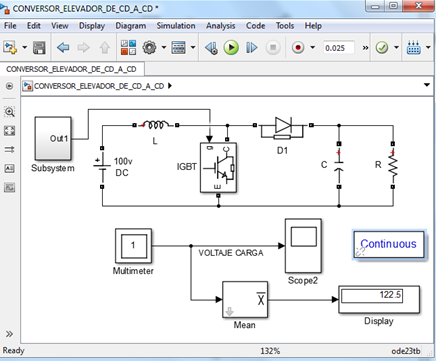Click the Record simulation data icon
This screenshot has width=436, height=361.
pyautogui.click(x=298, y=48)
